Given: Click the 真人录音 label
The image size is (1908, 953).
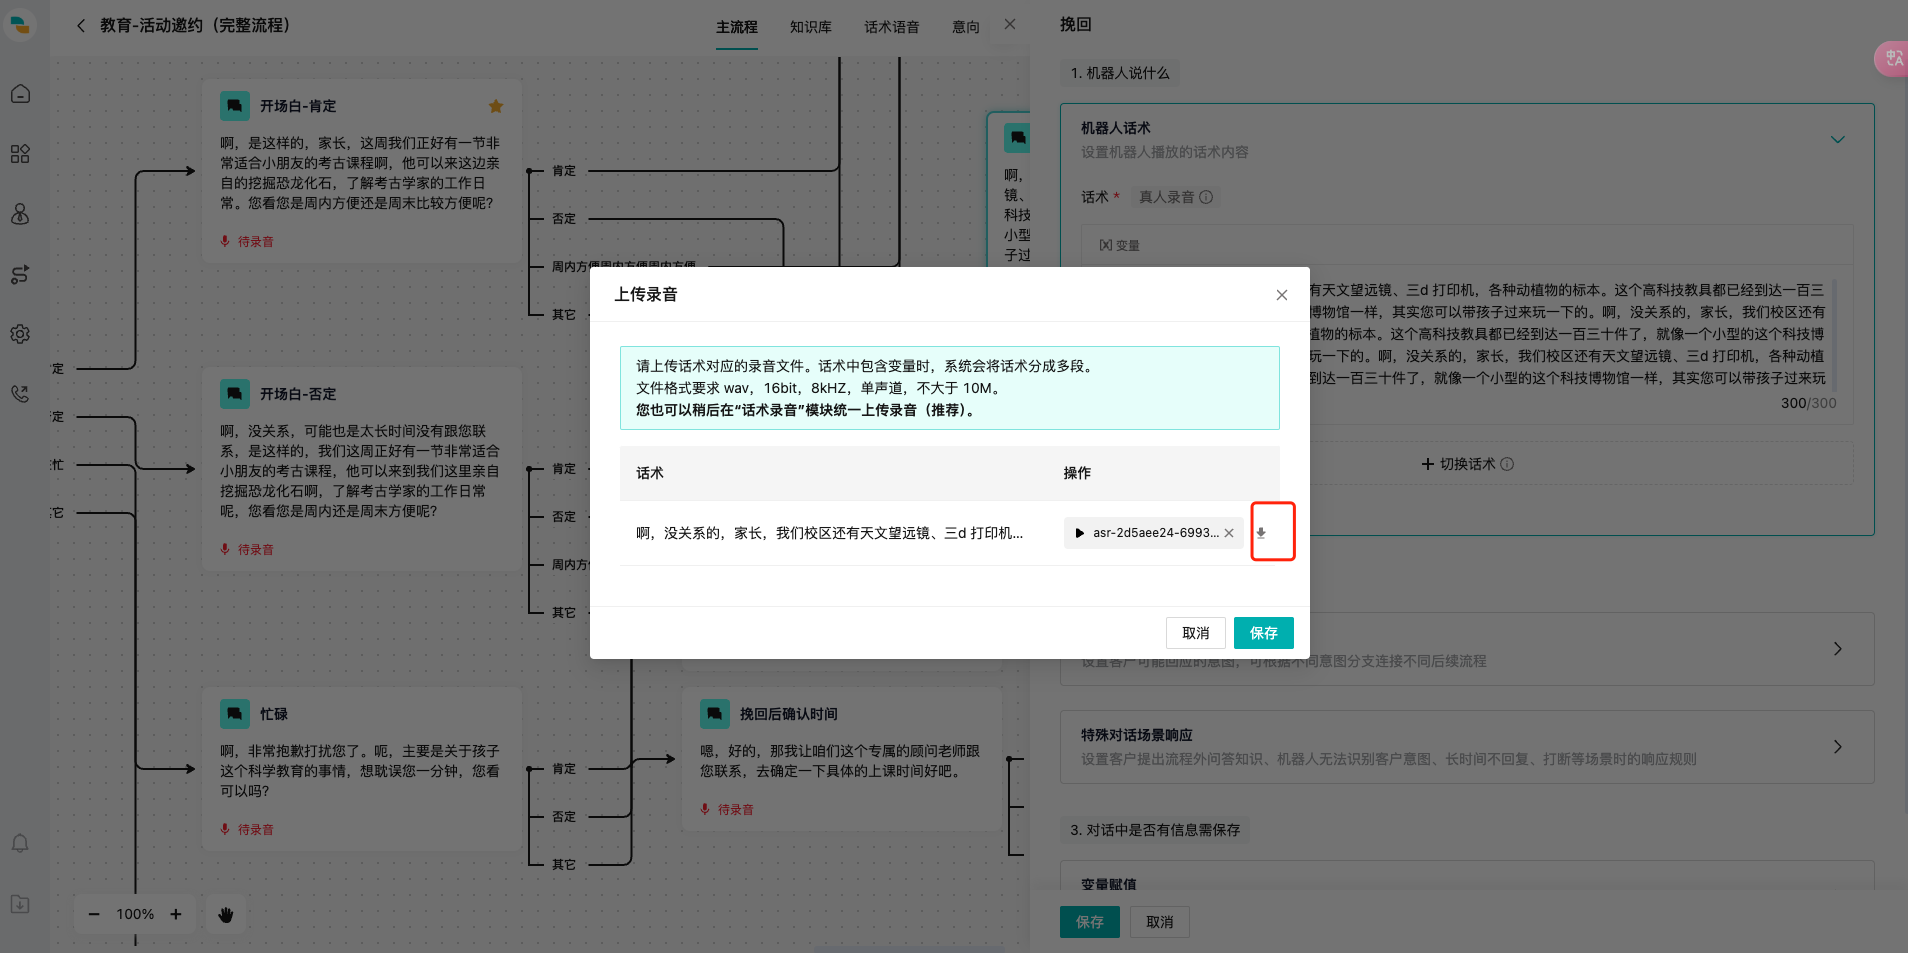Looking at the screenshot, I should click(x=1166, y=197).
